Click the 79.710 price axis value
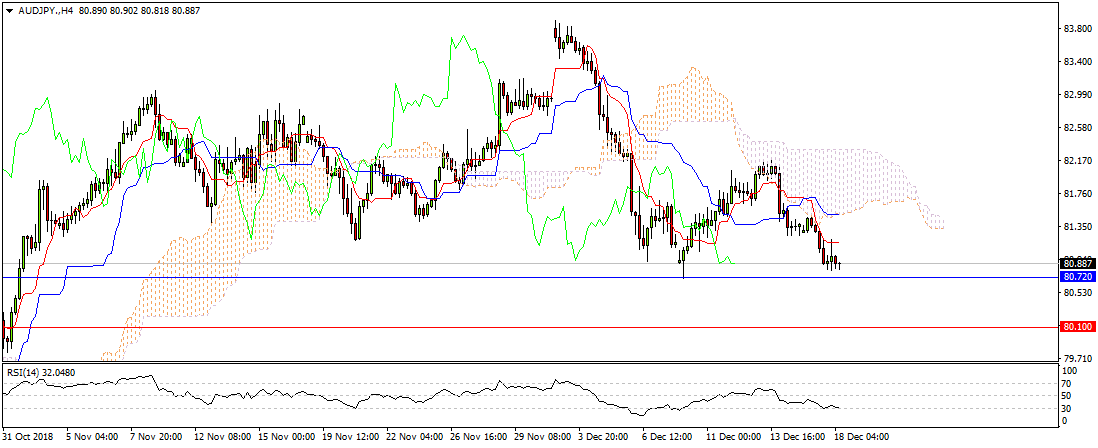1098x448 pixels. pyautogui.click(x=1077, y=358)
